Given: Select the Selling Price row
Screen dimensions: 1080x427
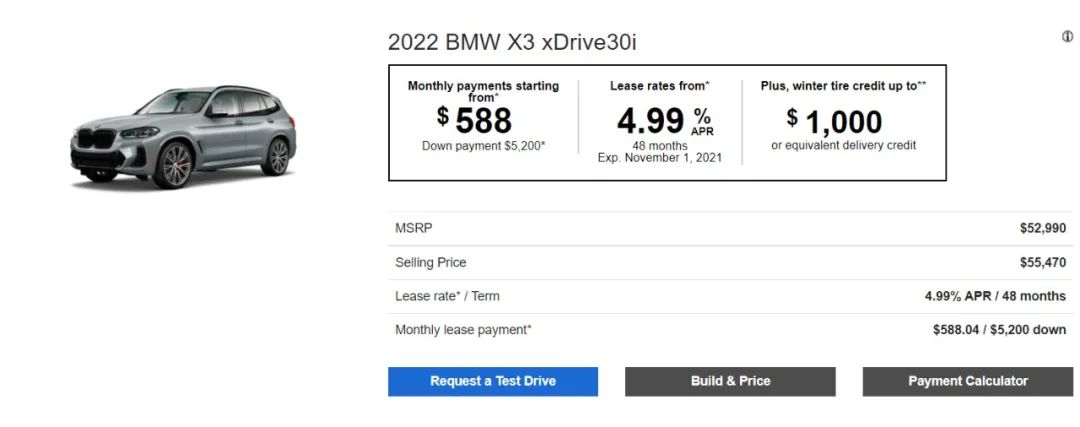Looking at the screenshot, I should click(730, 262).
